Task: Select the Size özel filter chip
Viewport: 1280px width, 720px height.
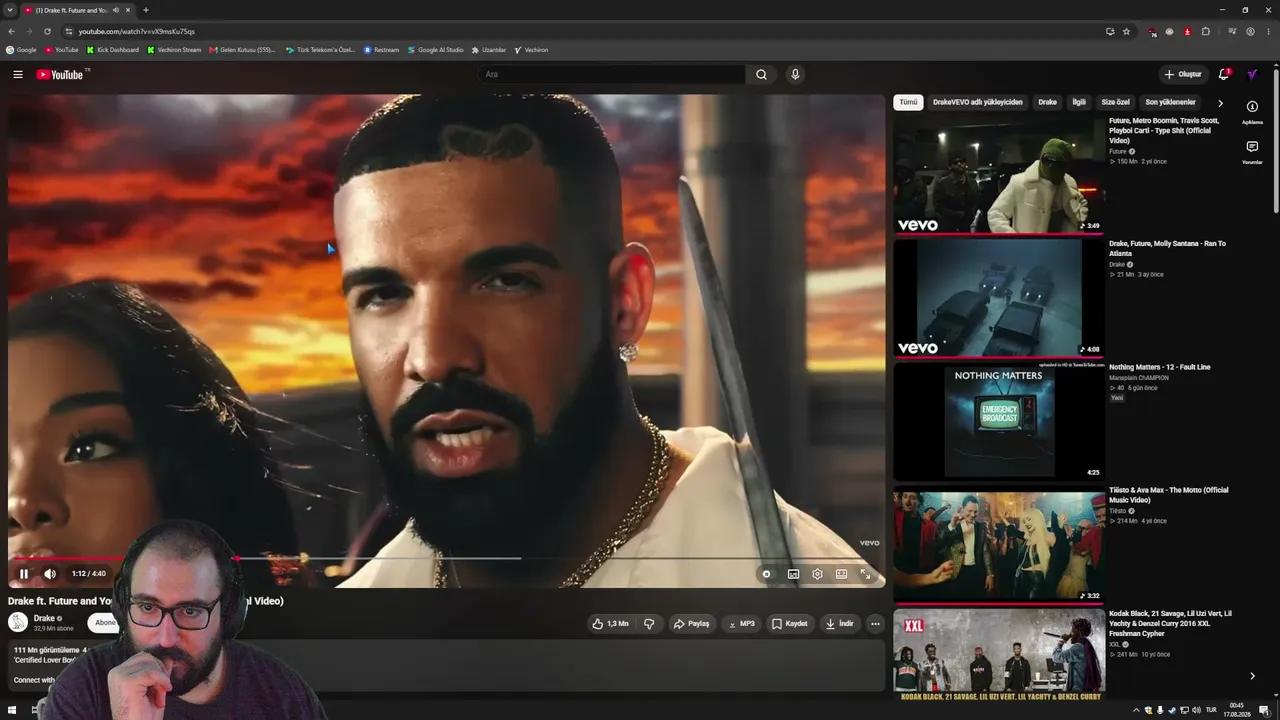Action: [x=1115, y=102]
